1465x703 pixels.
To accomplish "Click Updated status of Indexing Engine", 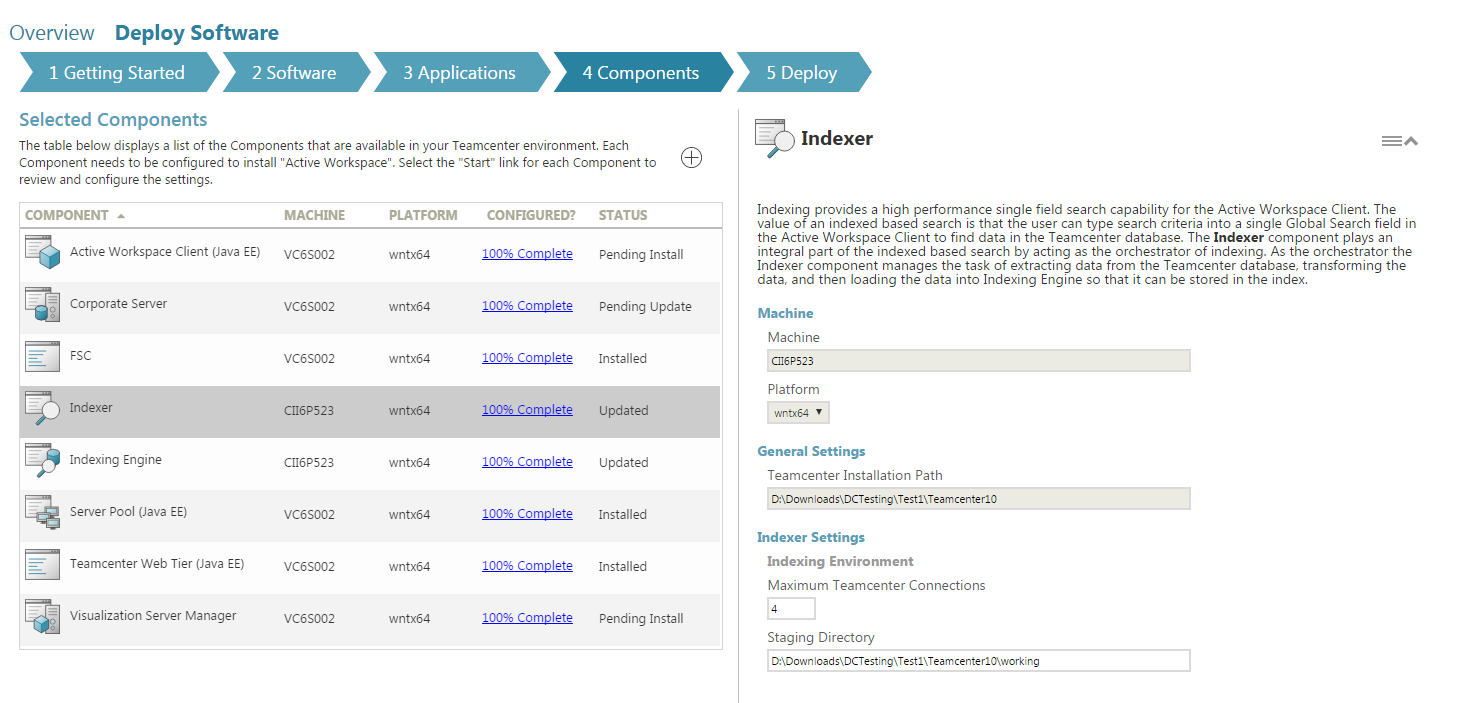I will point(623,463).
